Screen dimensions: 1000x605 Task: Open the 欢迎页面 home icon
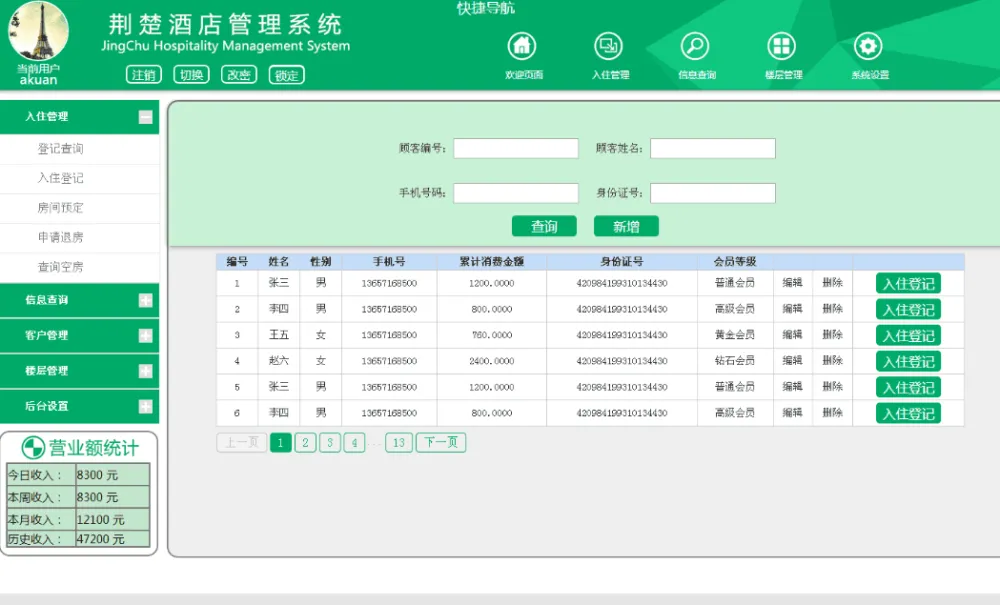(x=520, y=45)
